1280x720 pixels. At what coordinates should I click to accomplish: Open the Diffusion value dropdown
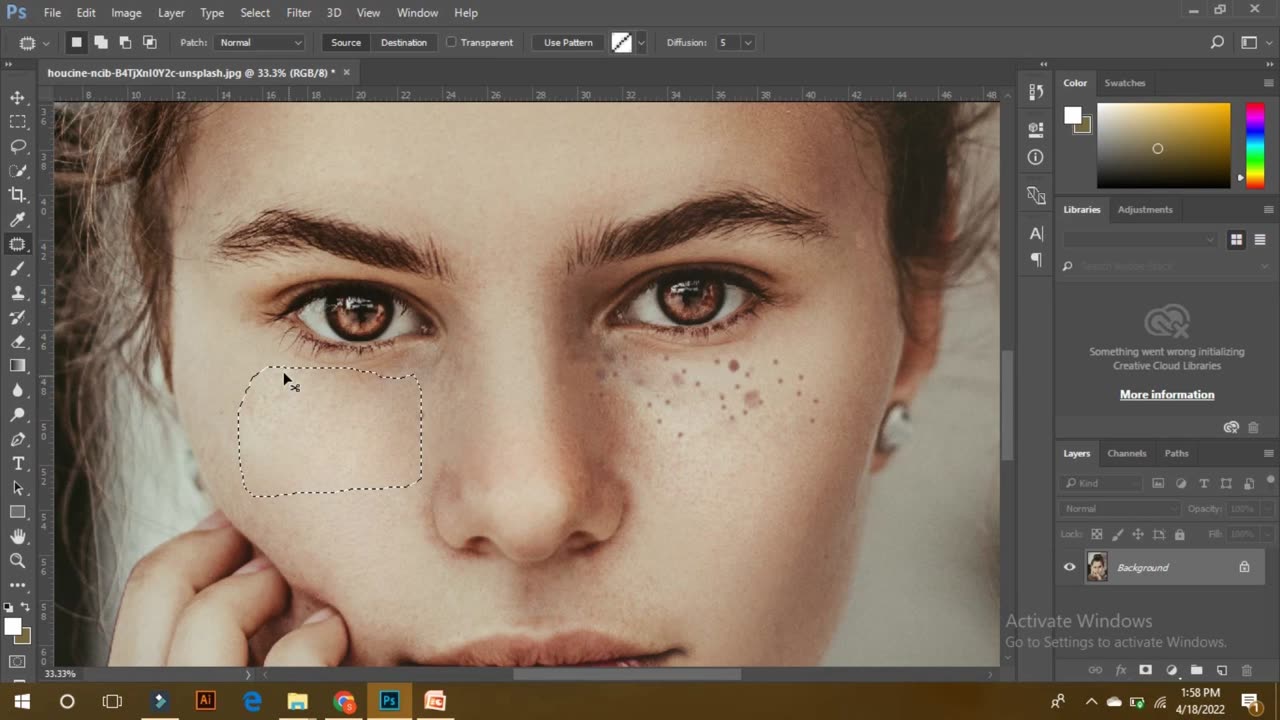(x=747, y=42)
